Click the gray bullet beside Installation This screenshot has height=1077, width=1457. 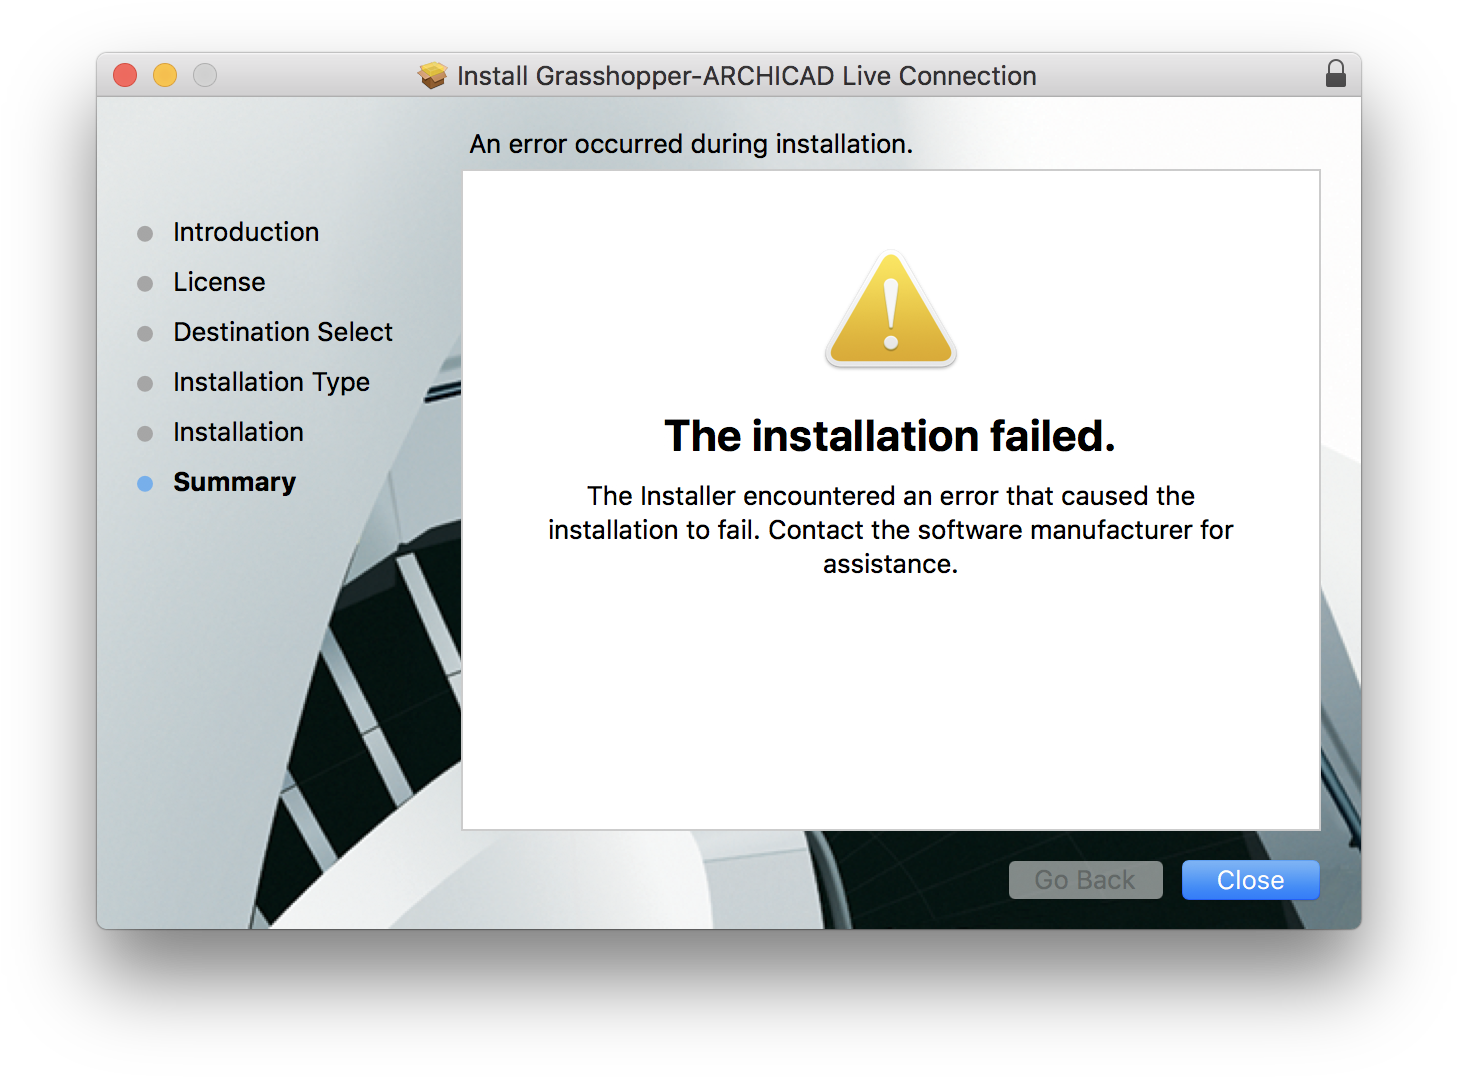click(145, 434)
